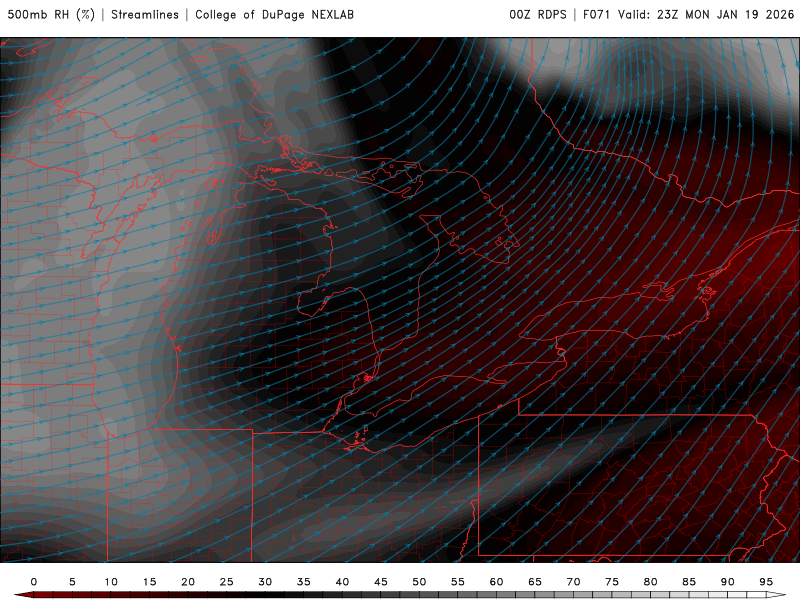The width and height of the screenshot is (800, 600).
Task: Click the '45' value on the color scale
Action: point(381,582)
